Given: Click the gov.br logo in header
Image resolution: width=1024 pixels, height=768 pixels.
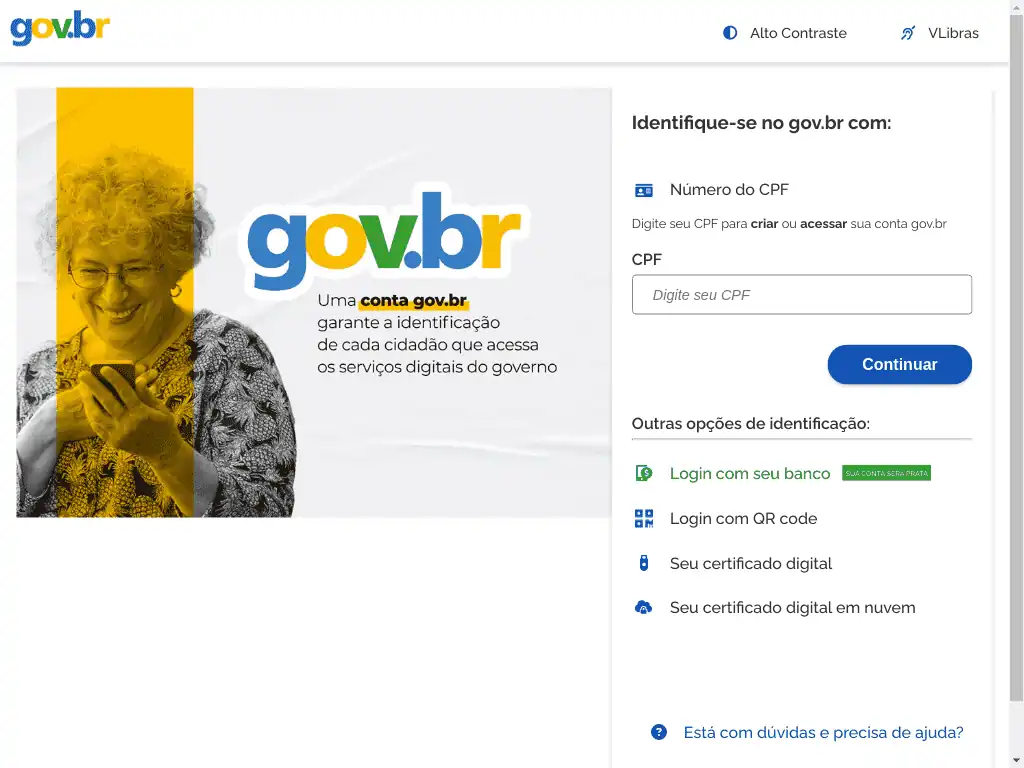Looking at the screenshot, I should click(x=60, y=28).
